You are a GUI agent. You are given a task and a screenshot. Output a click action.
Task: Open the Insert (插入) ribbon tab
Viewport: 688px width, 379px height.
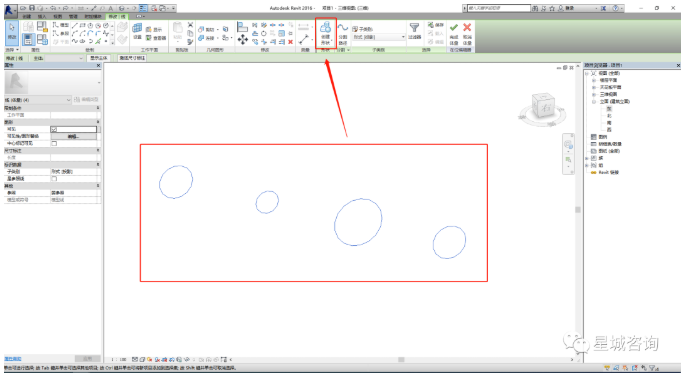coord(42,16)
